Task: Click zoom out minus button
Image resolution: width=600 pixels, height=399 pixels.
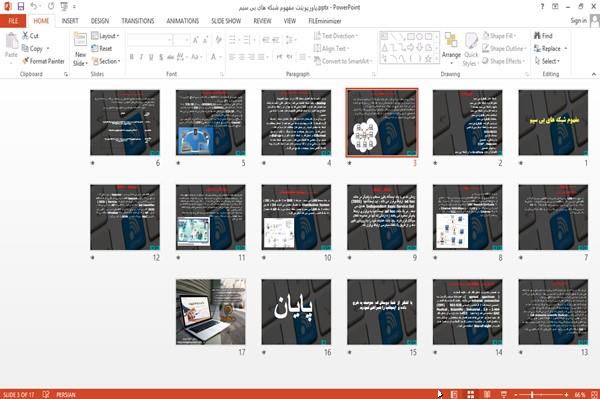Action: pyautogui.click(x=516, y=394)
